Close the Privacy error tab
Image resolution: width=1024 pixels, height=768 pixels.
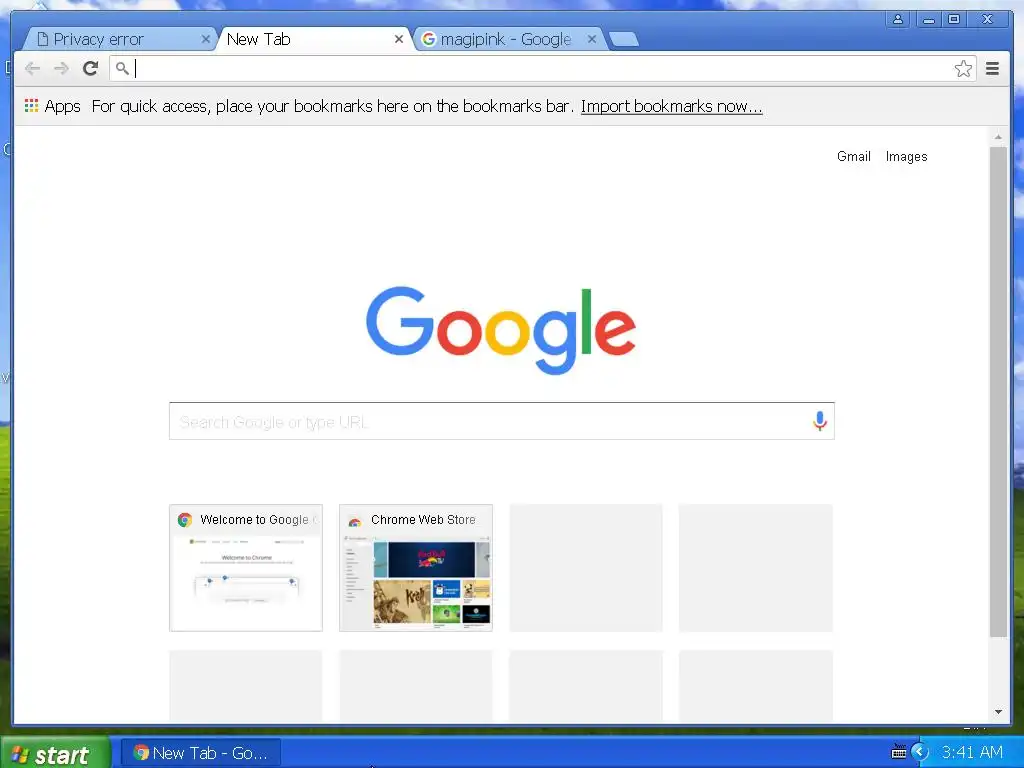pyautogui.click(x=205, y=39)
